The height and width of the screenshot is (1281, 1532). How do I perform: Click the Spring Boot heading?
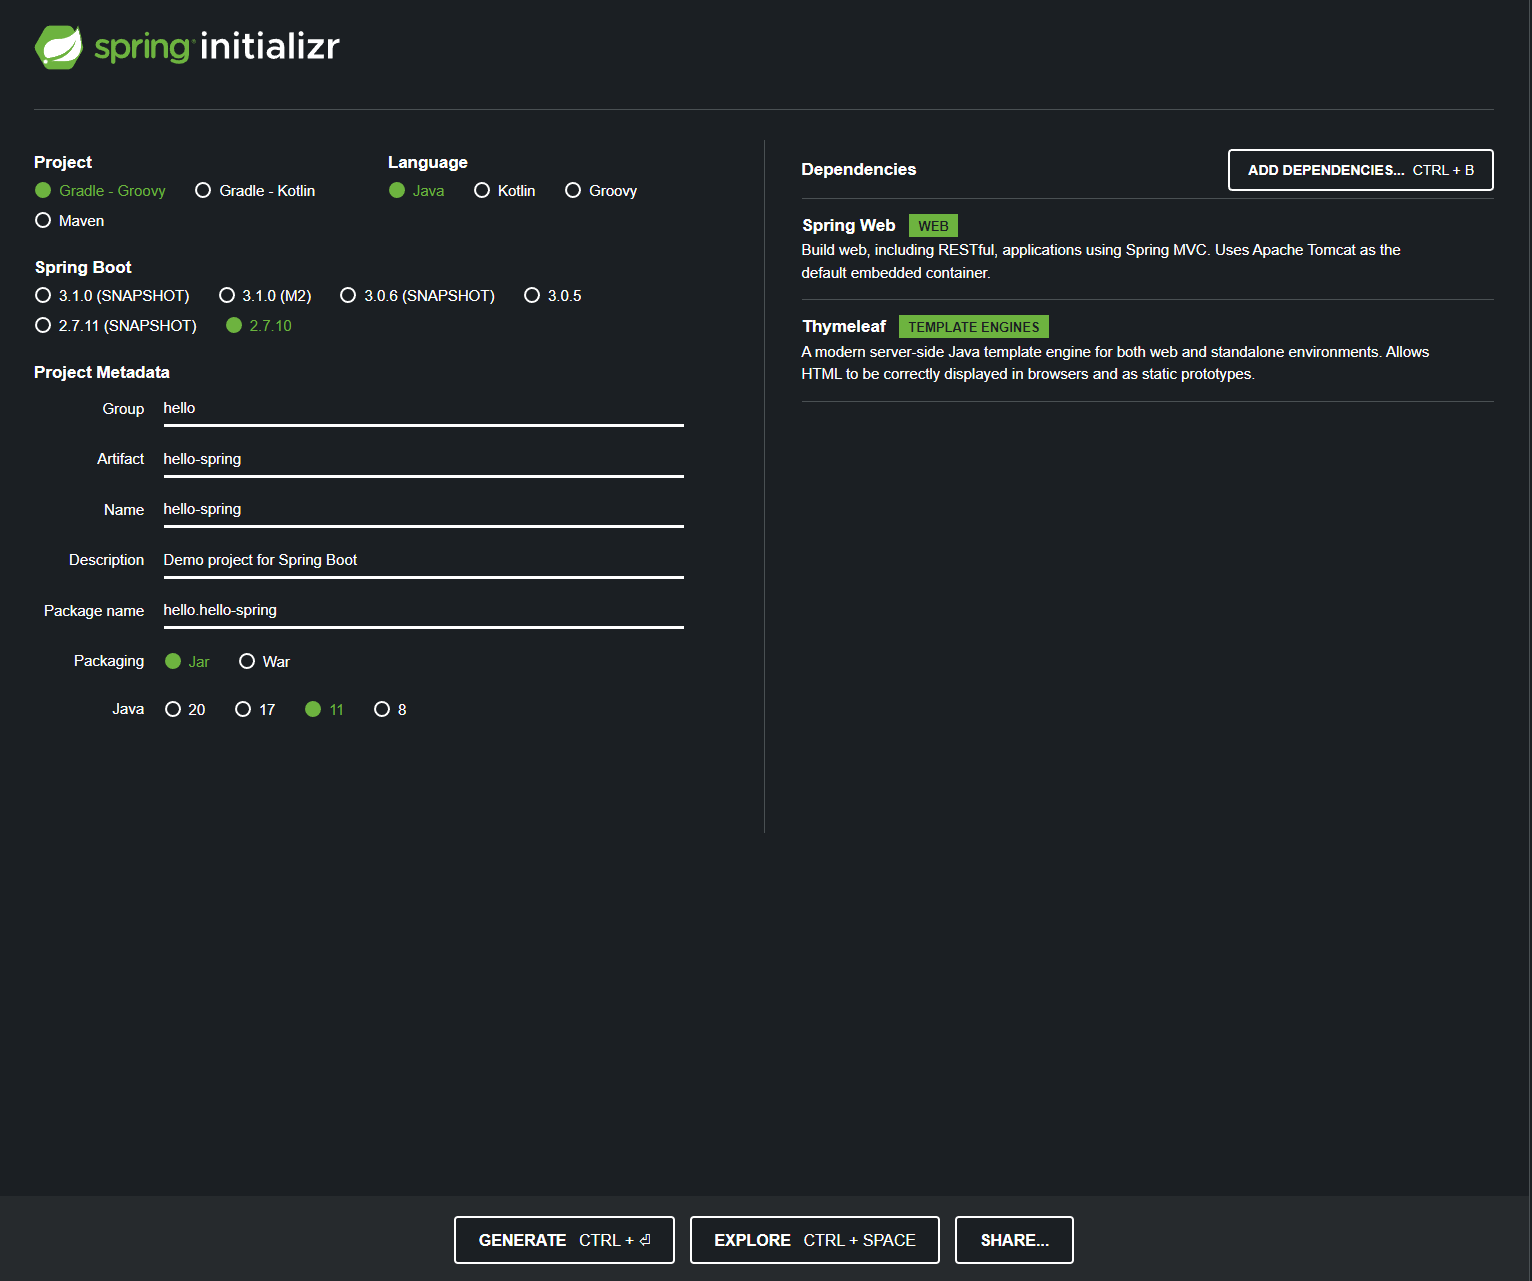83,267
